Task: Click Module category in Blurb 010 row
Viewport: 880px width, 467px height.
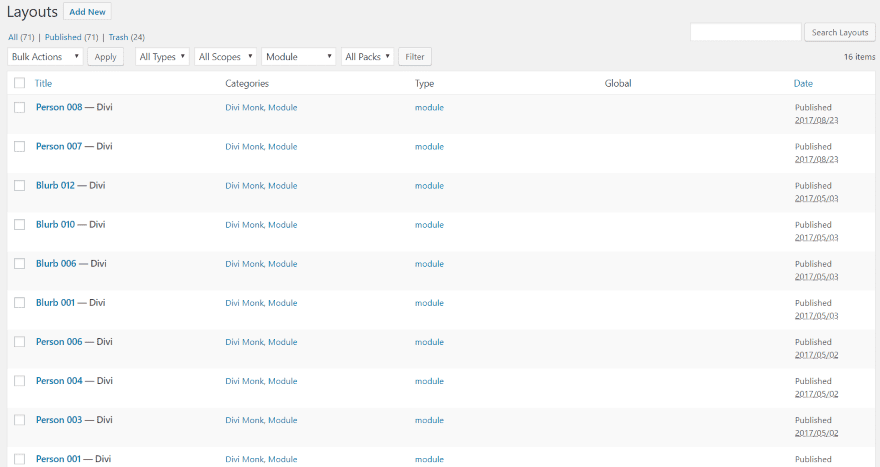Action: 283,225
